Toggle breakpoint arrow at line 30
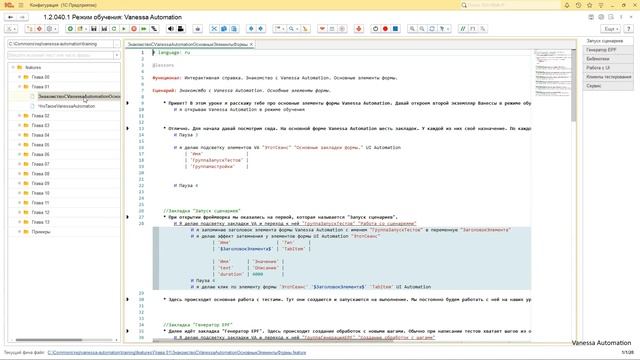 pyautogui.click(x=127, y=300)
